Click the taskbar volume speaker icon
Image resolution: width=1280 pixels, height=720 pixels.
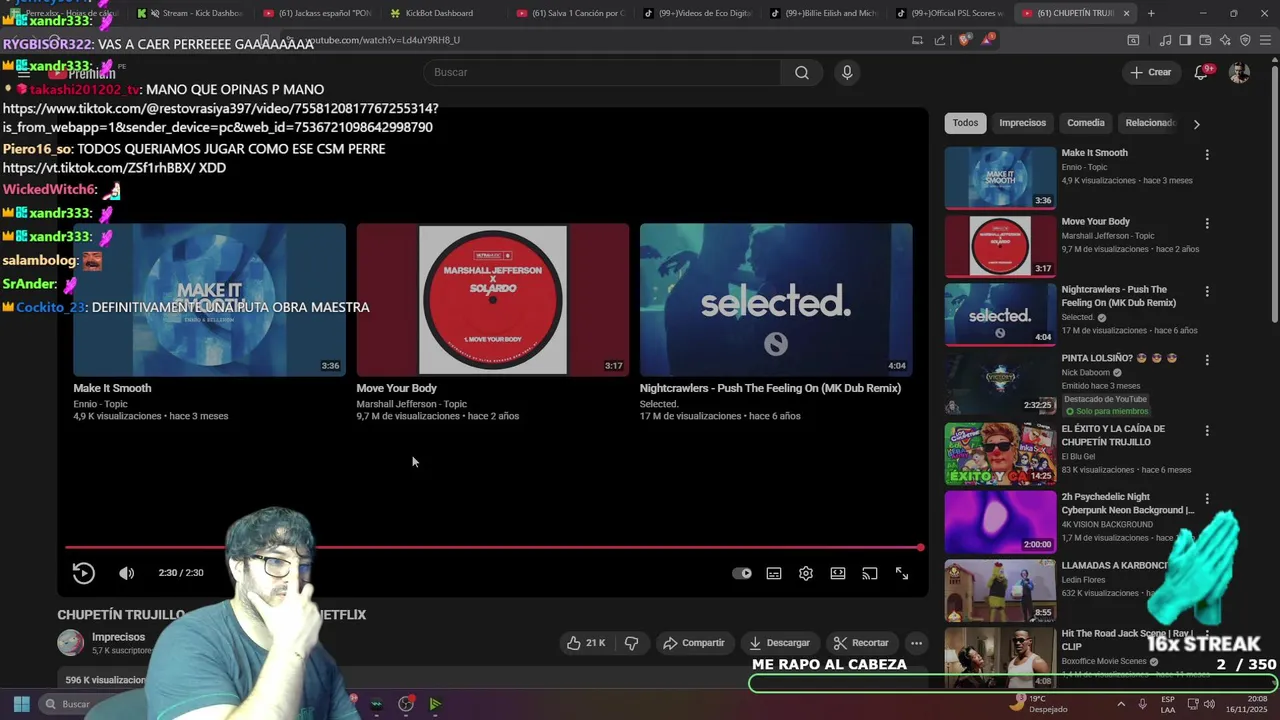1211,704
